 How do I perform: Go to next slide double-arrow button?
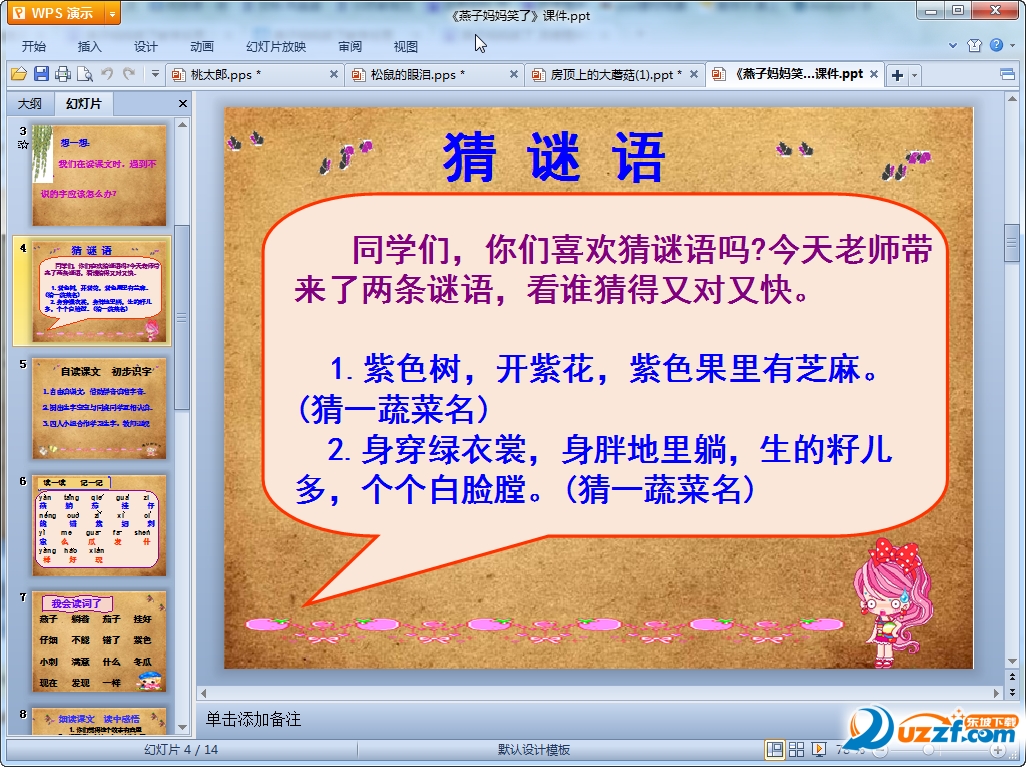[x=1012, y=692]
